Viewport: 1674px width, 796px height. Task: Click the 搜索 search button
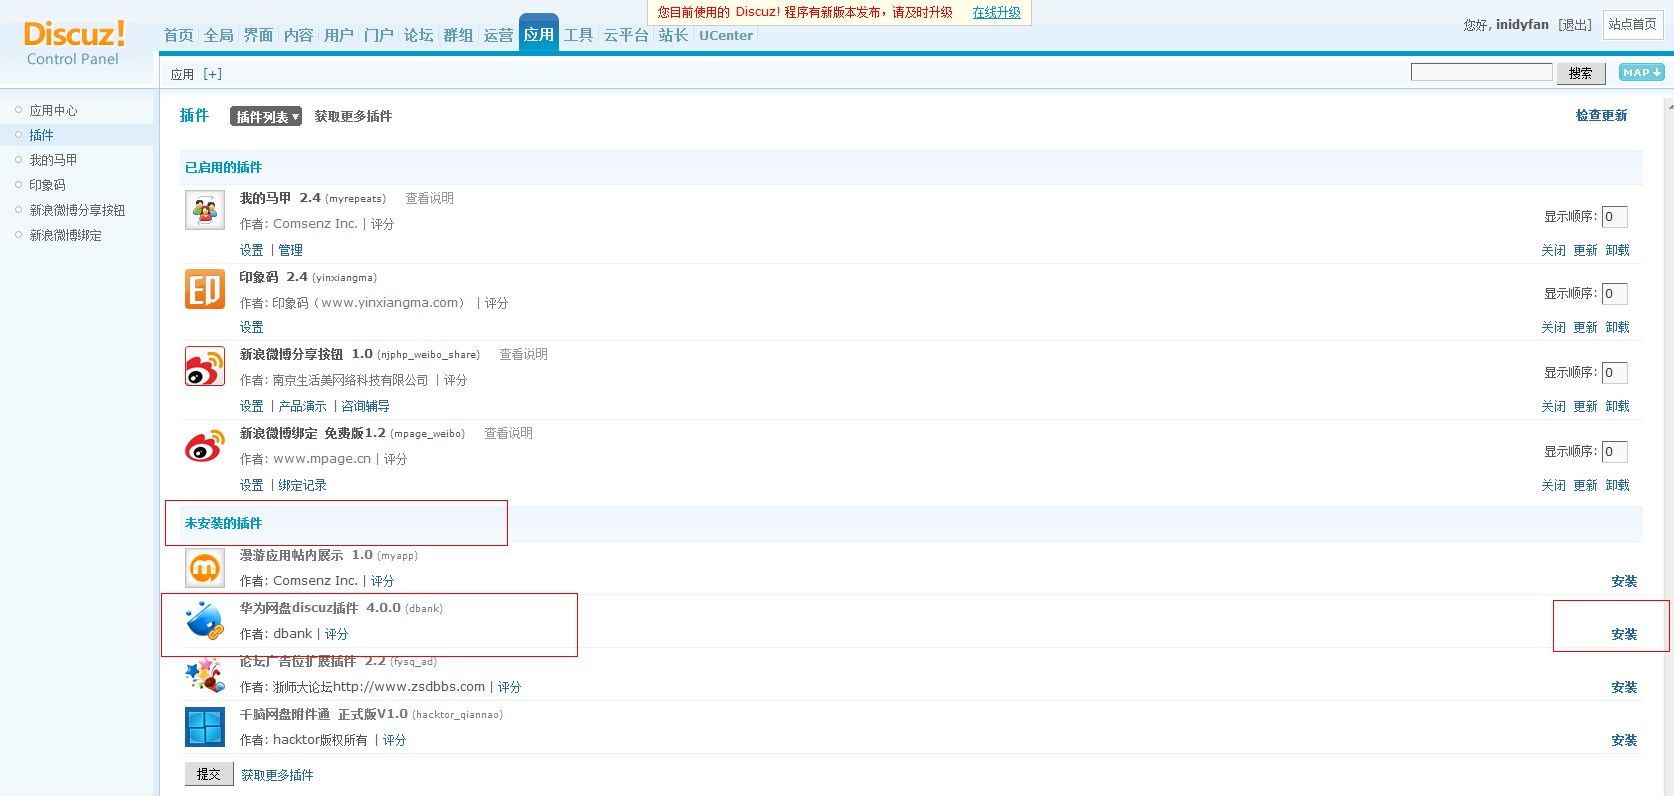click(x=1581, y=73)
